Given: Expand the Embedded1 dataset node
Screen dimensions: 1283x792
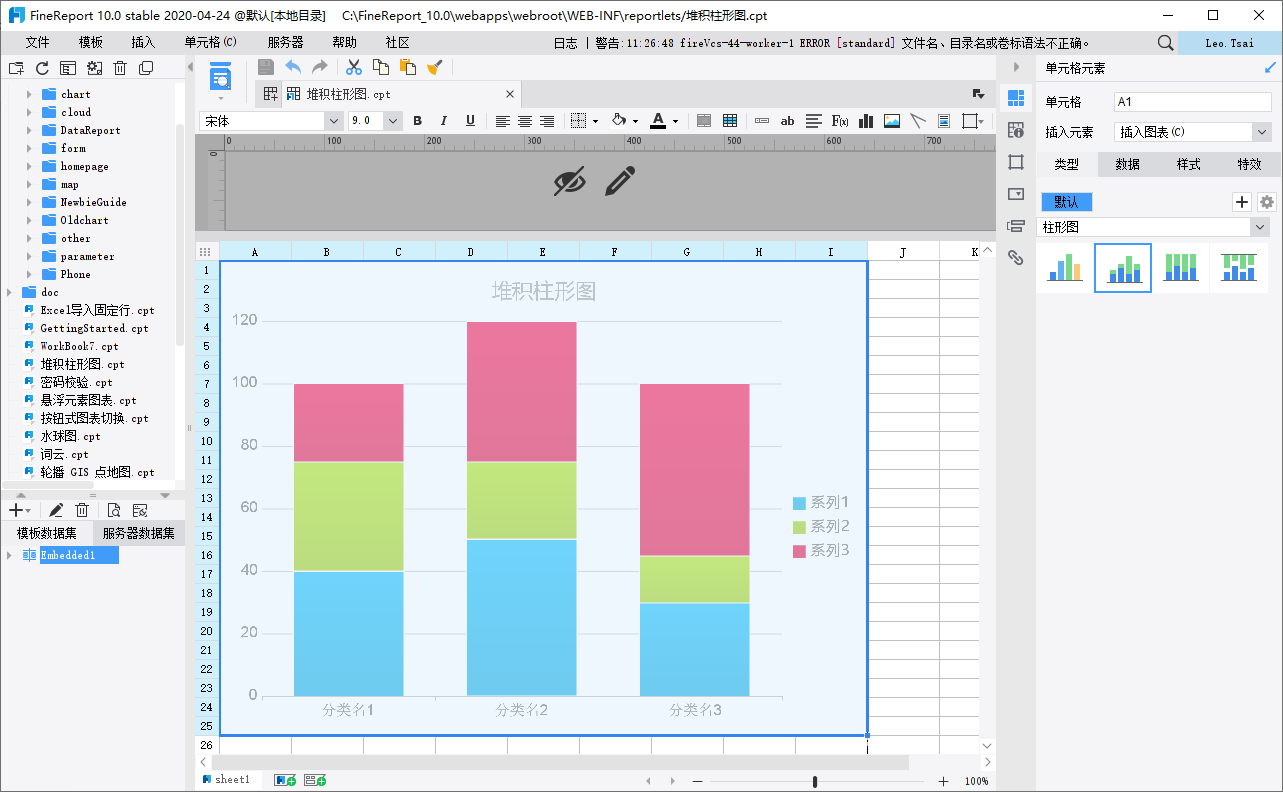Looking at the screenshot, I should point(9,555).
